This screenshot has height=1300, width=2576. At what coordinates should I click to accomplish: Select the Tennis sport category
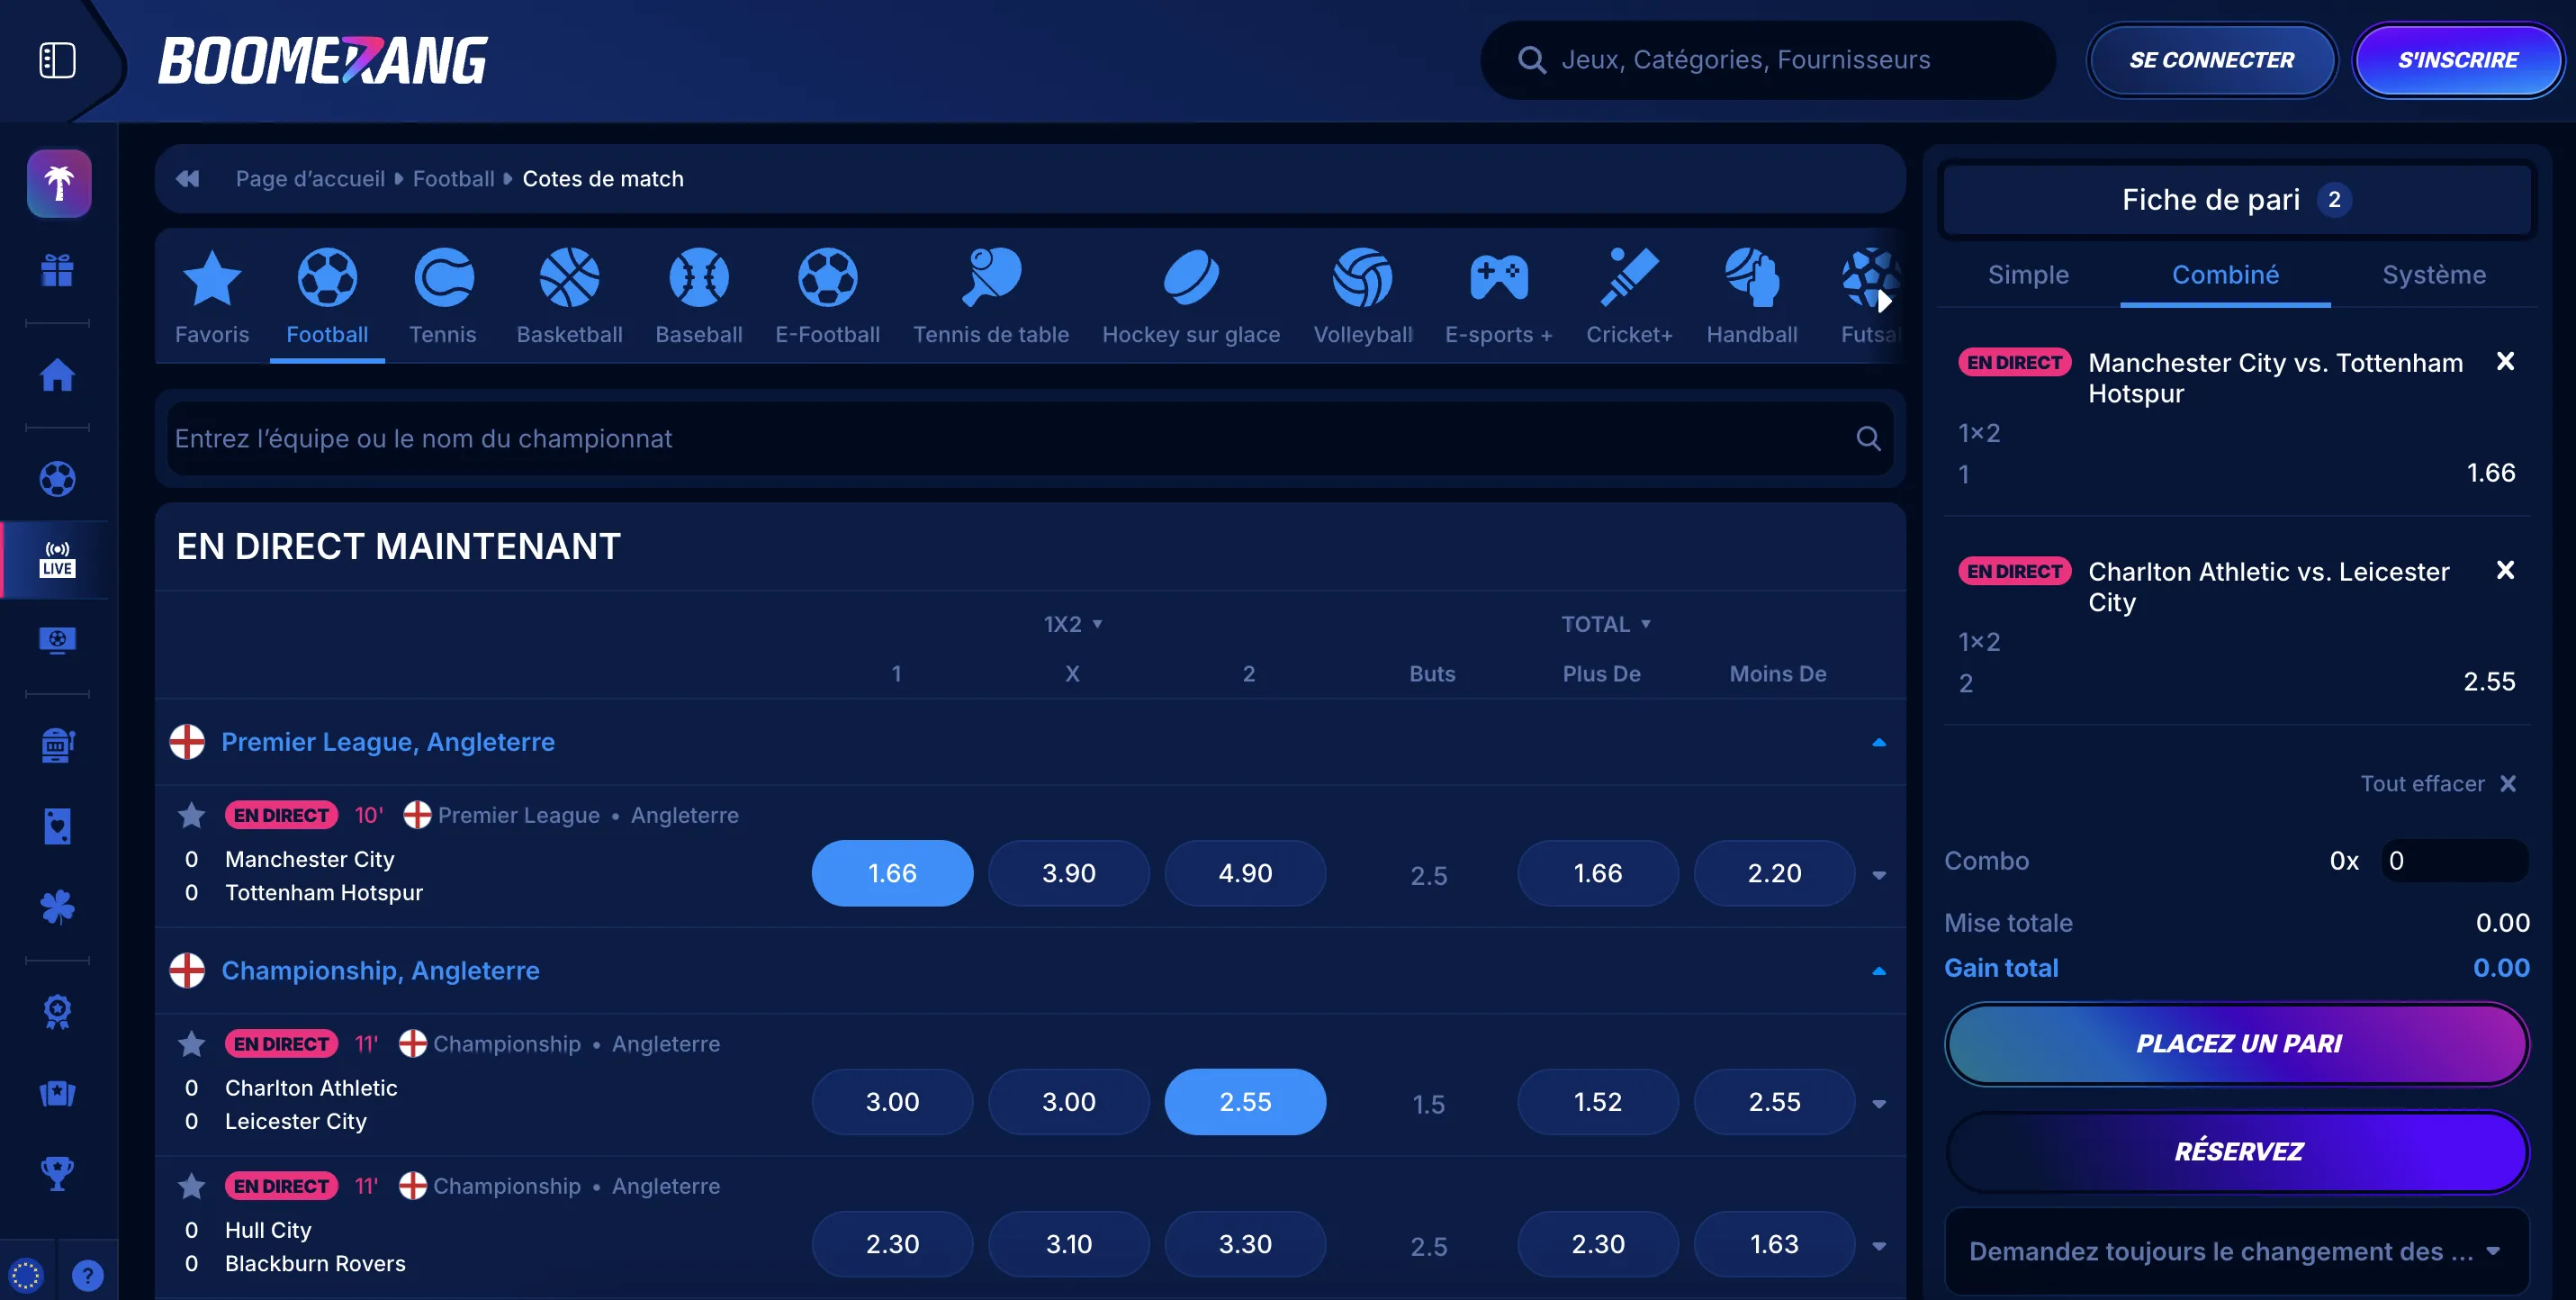tap(443, 295)
